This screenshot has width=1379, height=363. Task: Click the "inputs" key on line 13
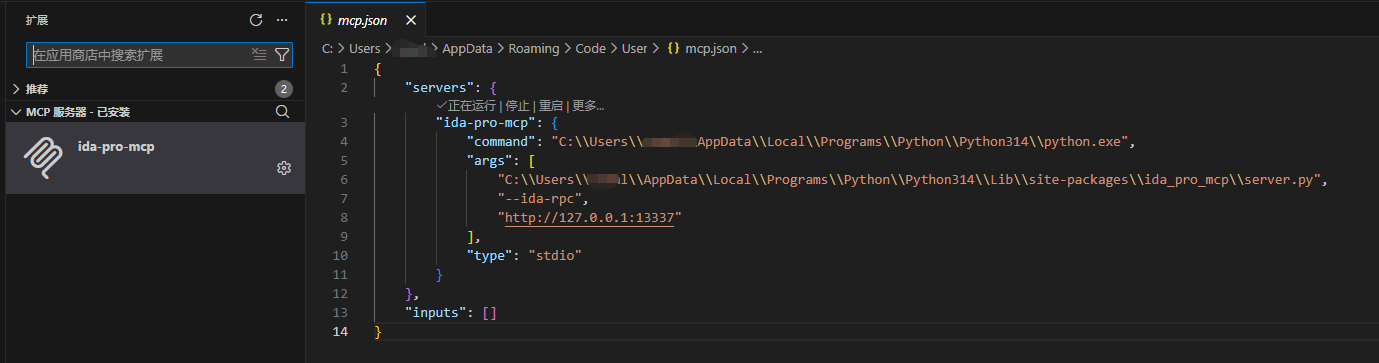436,312
